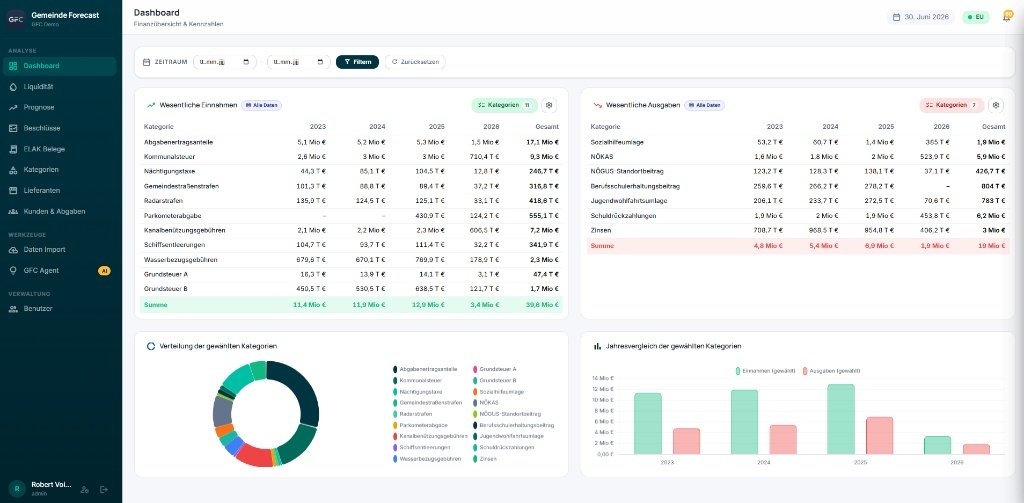Open notifications via the bell icon
Viewport: 1024px width, 503px height.
point(1006,17)
